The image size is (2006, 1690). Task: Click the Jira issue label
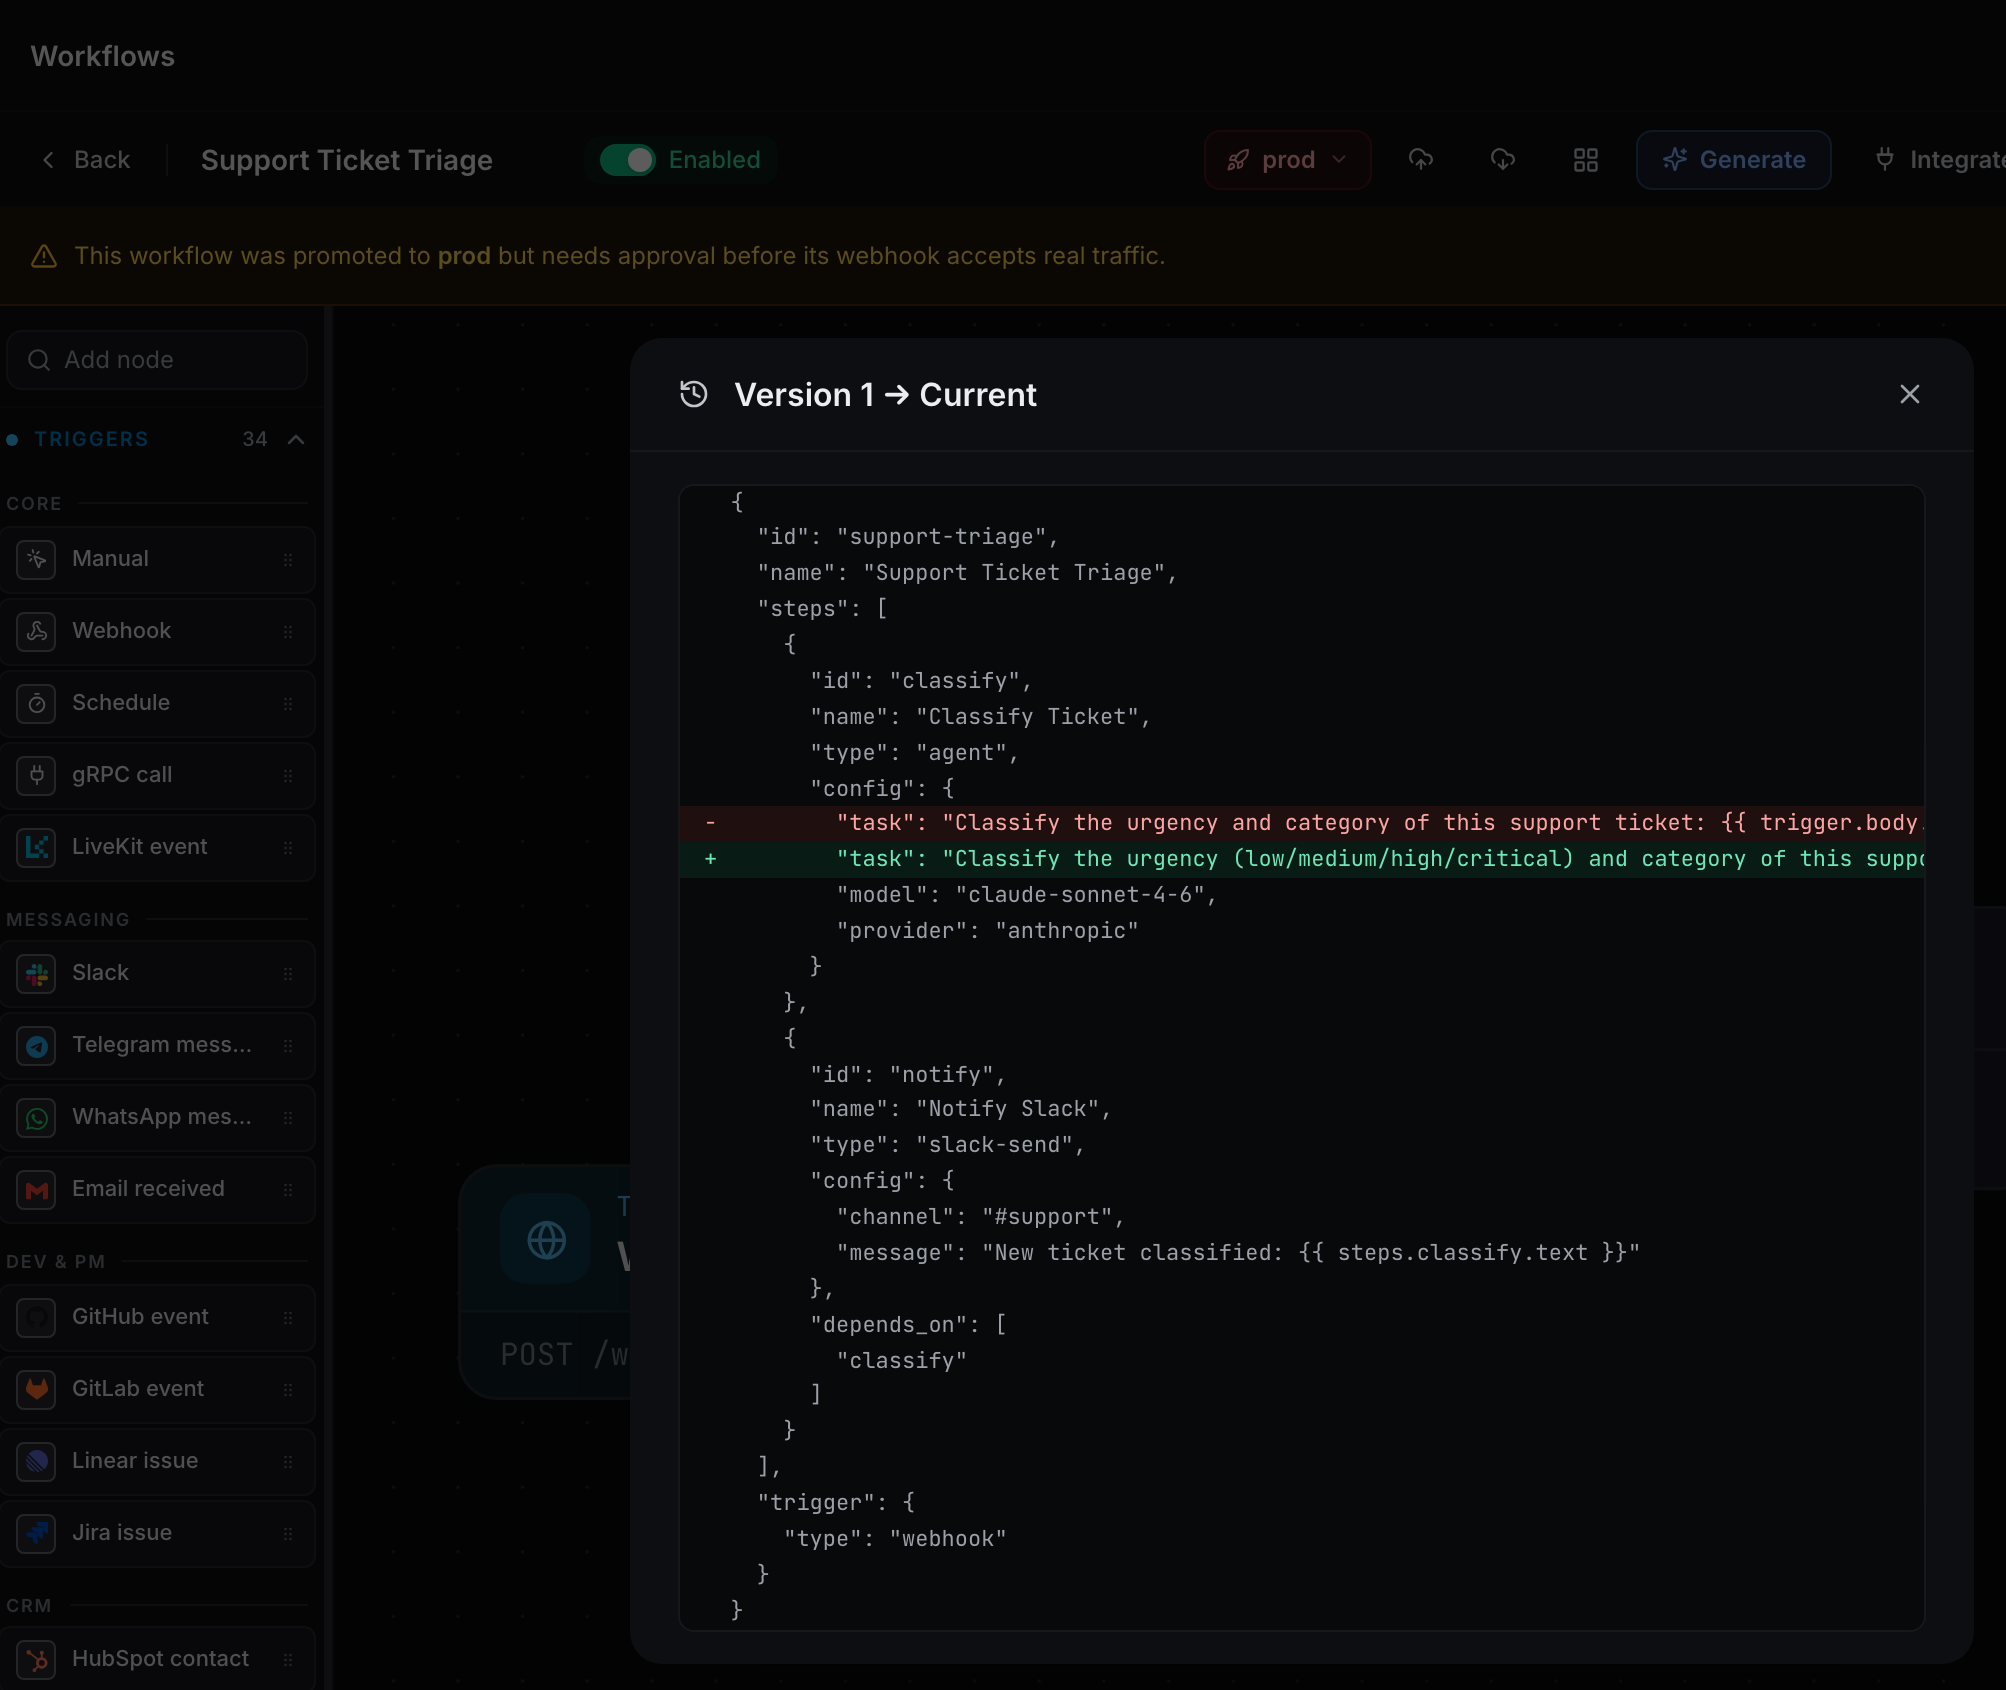coord(122,1533)
